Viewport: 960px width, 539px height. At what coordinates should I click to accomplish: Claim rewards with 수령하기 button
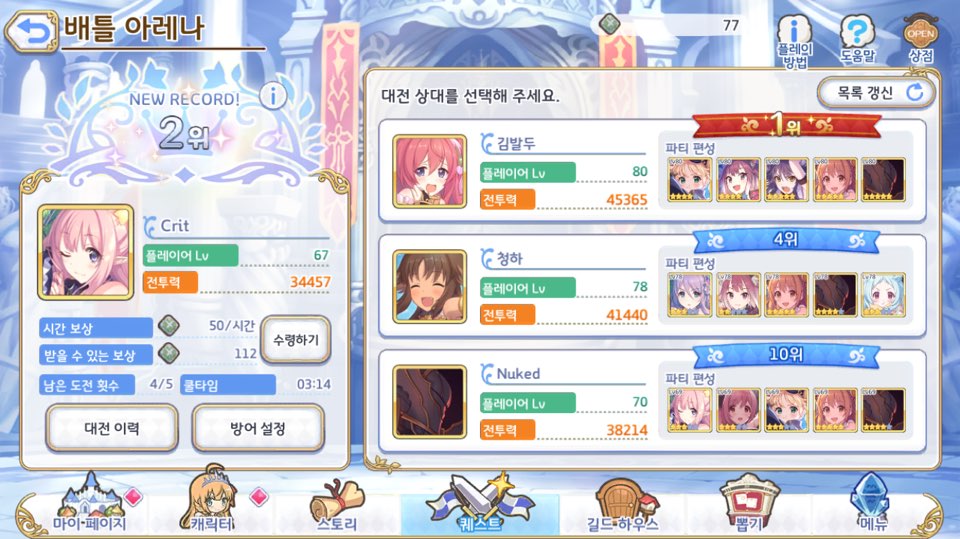296,339
